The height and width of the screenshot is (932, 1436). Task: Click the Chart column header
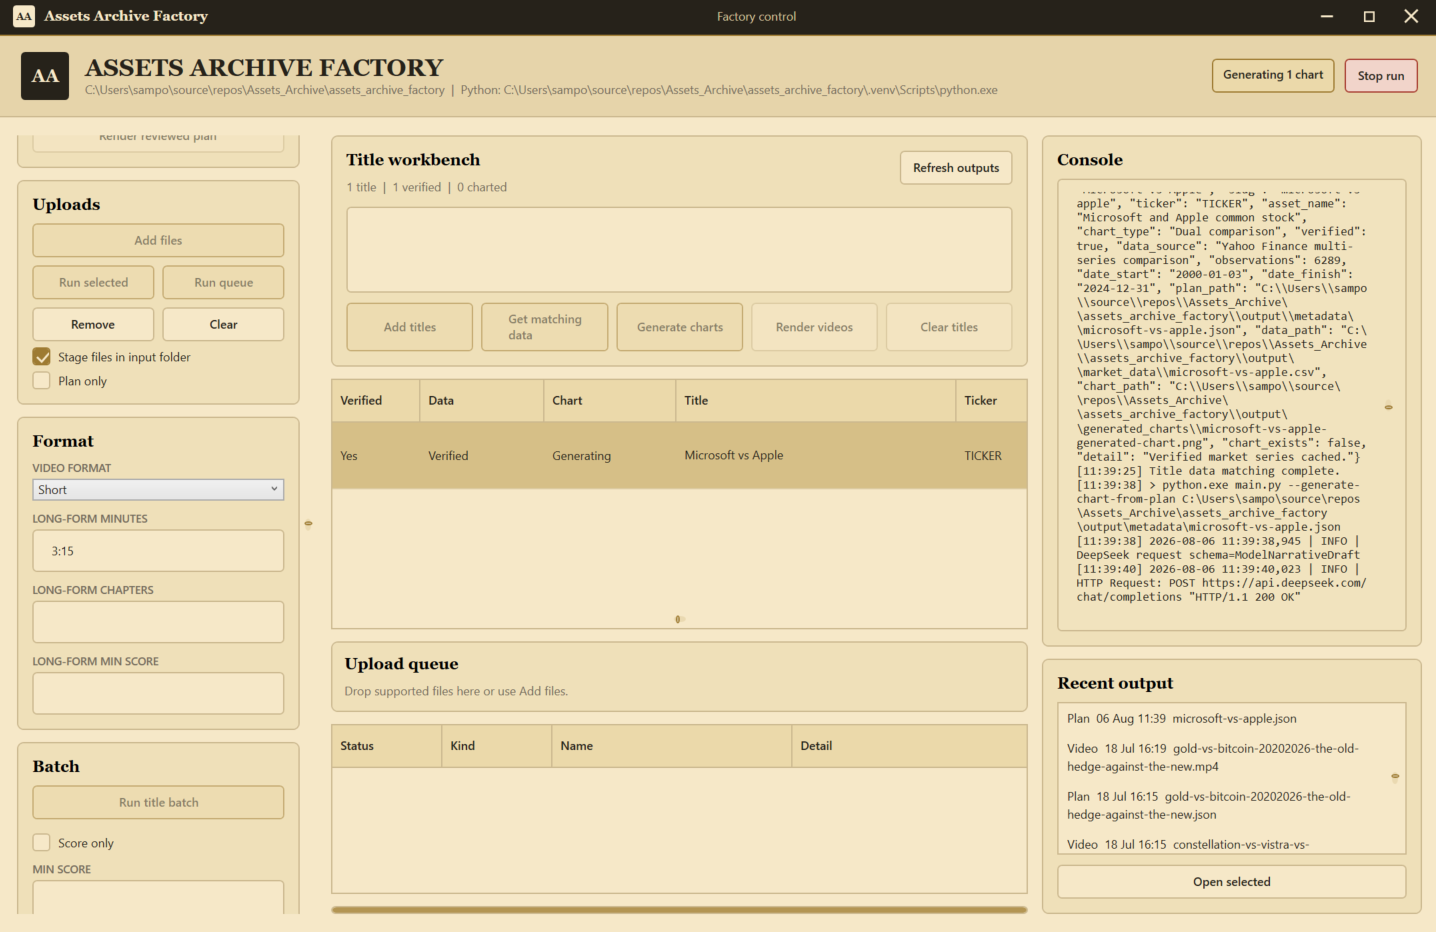610,400
